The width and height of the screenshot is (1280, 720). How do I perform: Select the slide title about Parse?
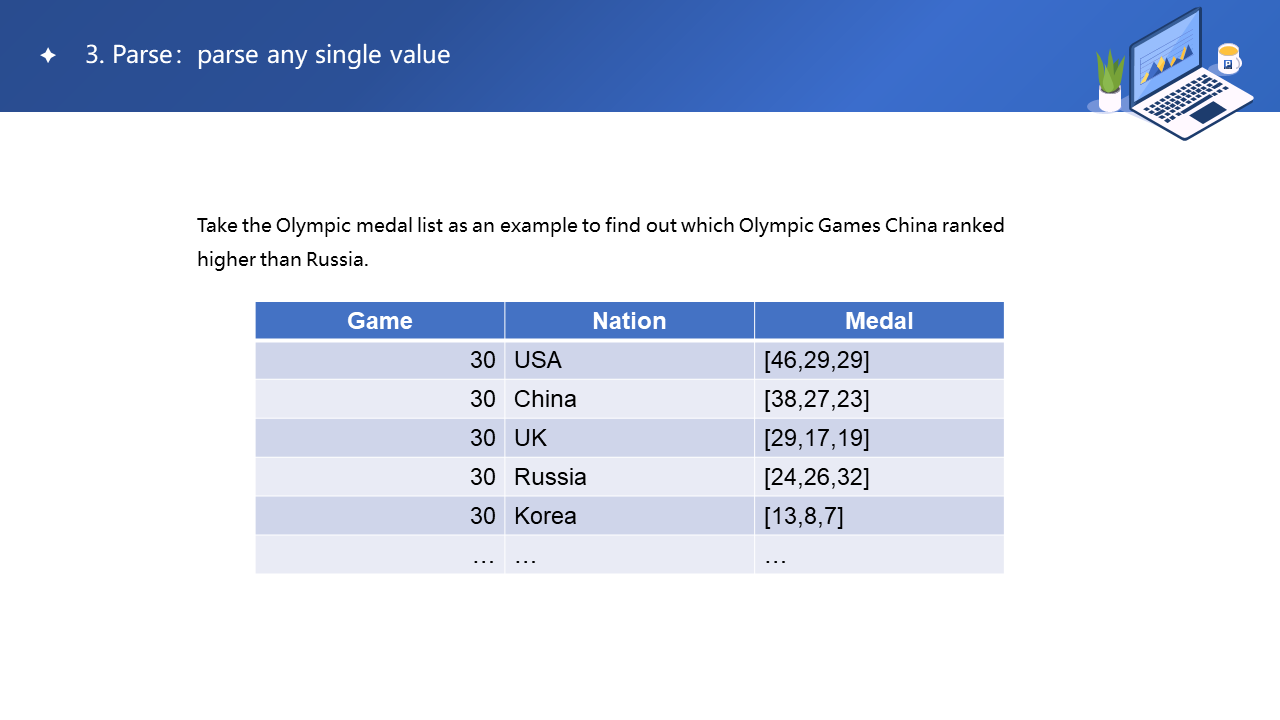point(267,55)
